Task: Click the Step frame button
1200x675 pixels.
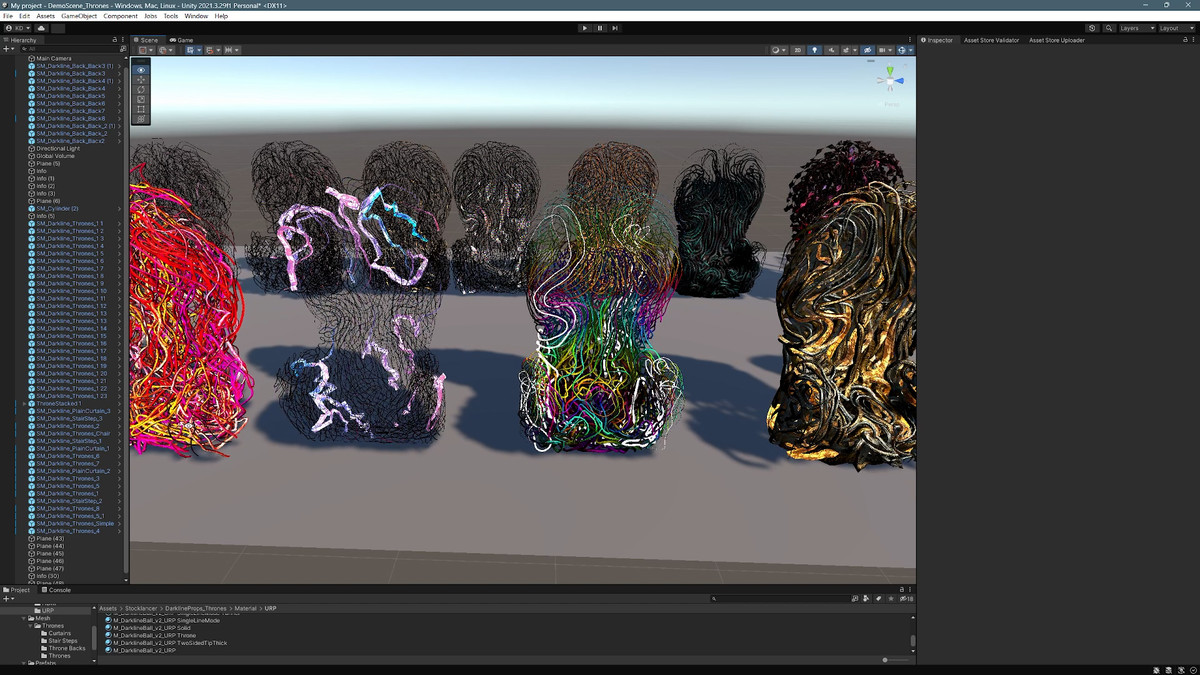Action: (x=615, y=28)
